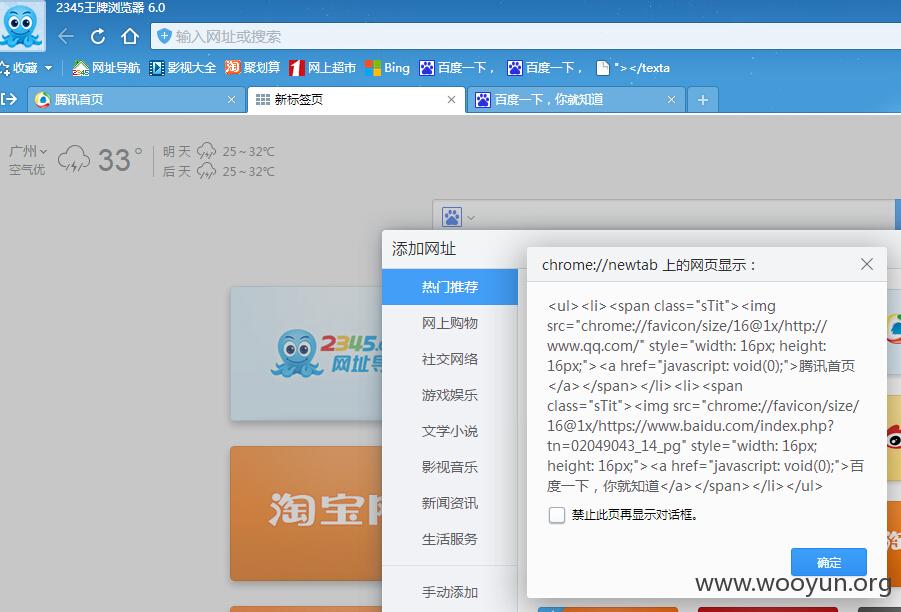
Task: Check 禁止此页再显示对话框 checkbox
Action: coord(557,515)
